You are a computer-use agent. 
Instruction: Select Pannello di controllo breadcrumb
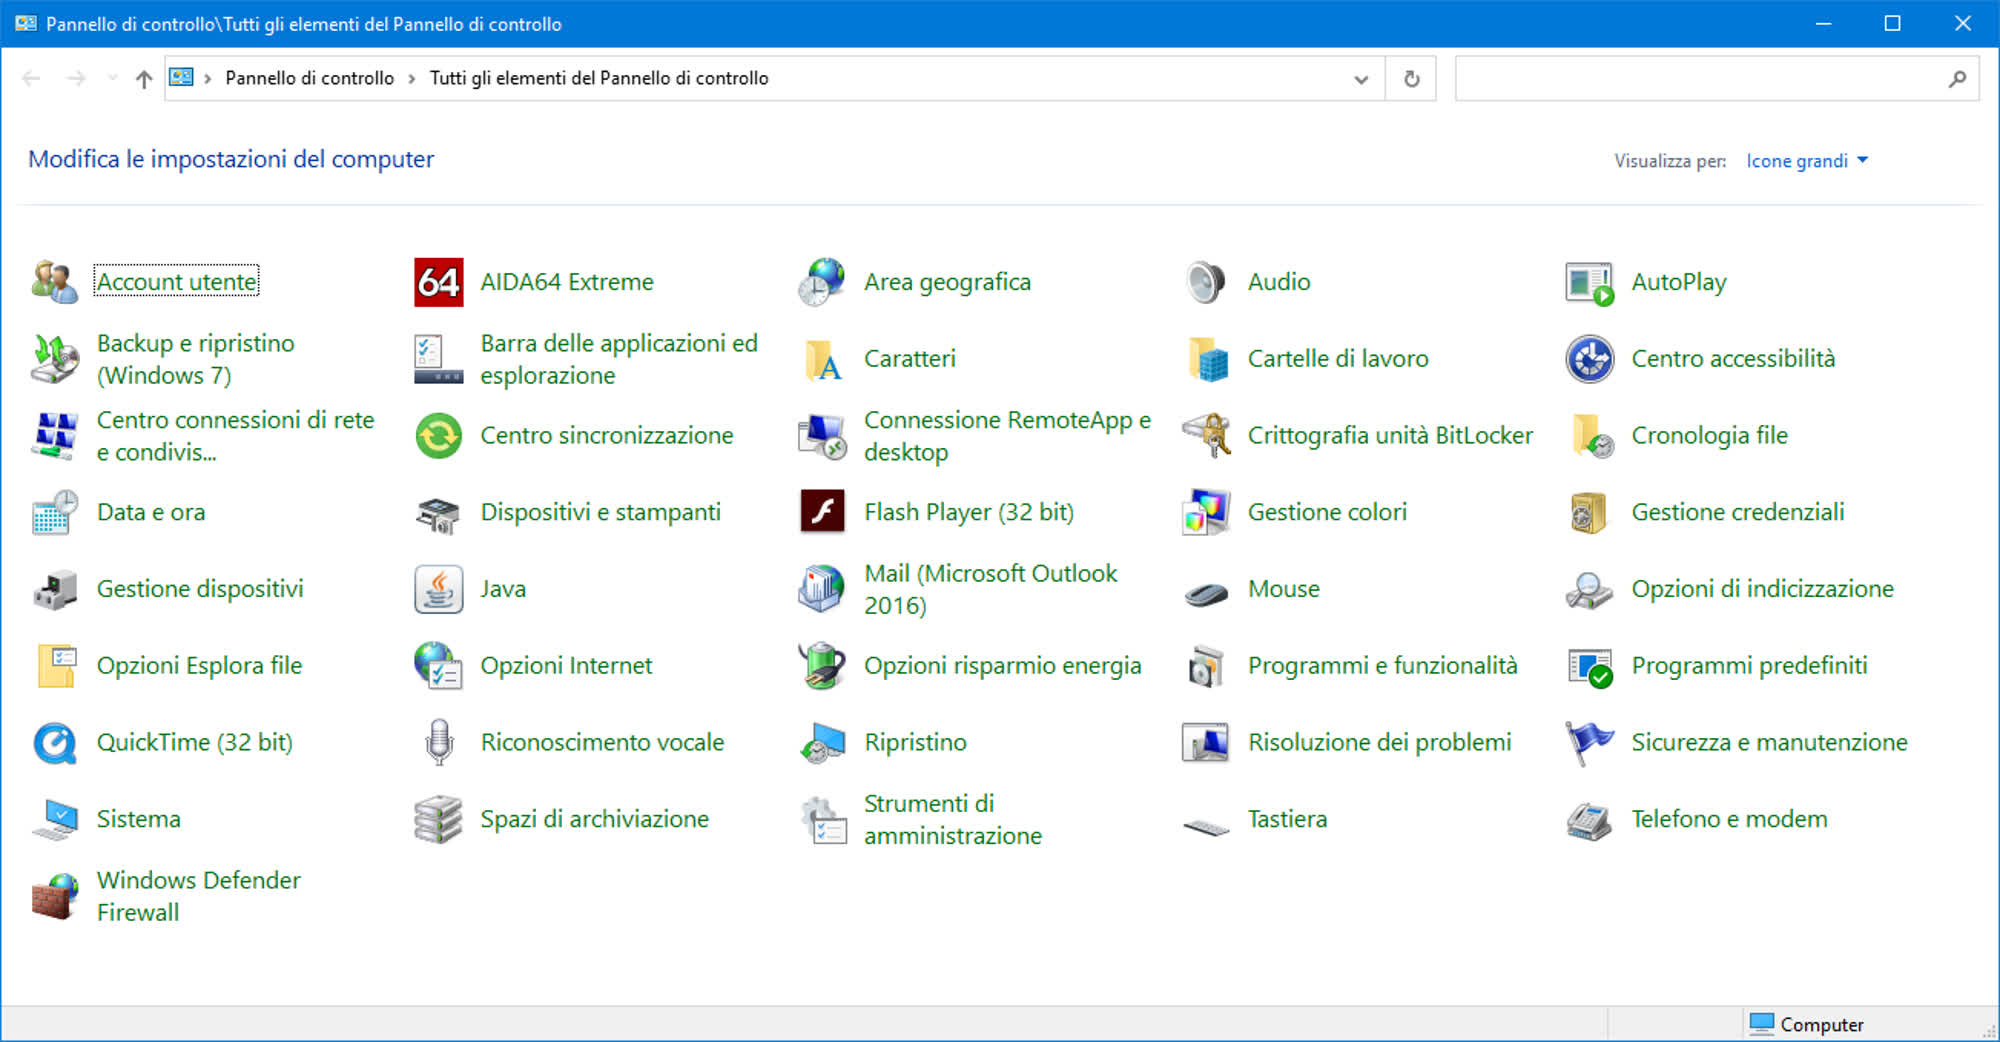(309, 78)
